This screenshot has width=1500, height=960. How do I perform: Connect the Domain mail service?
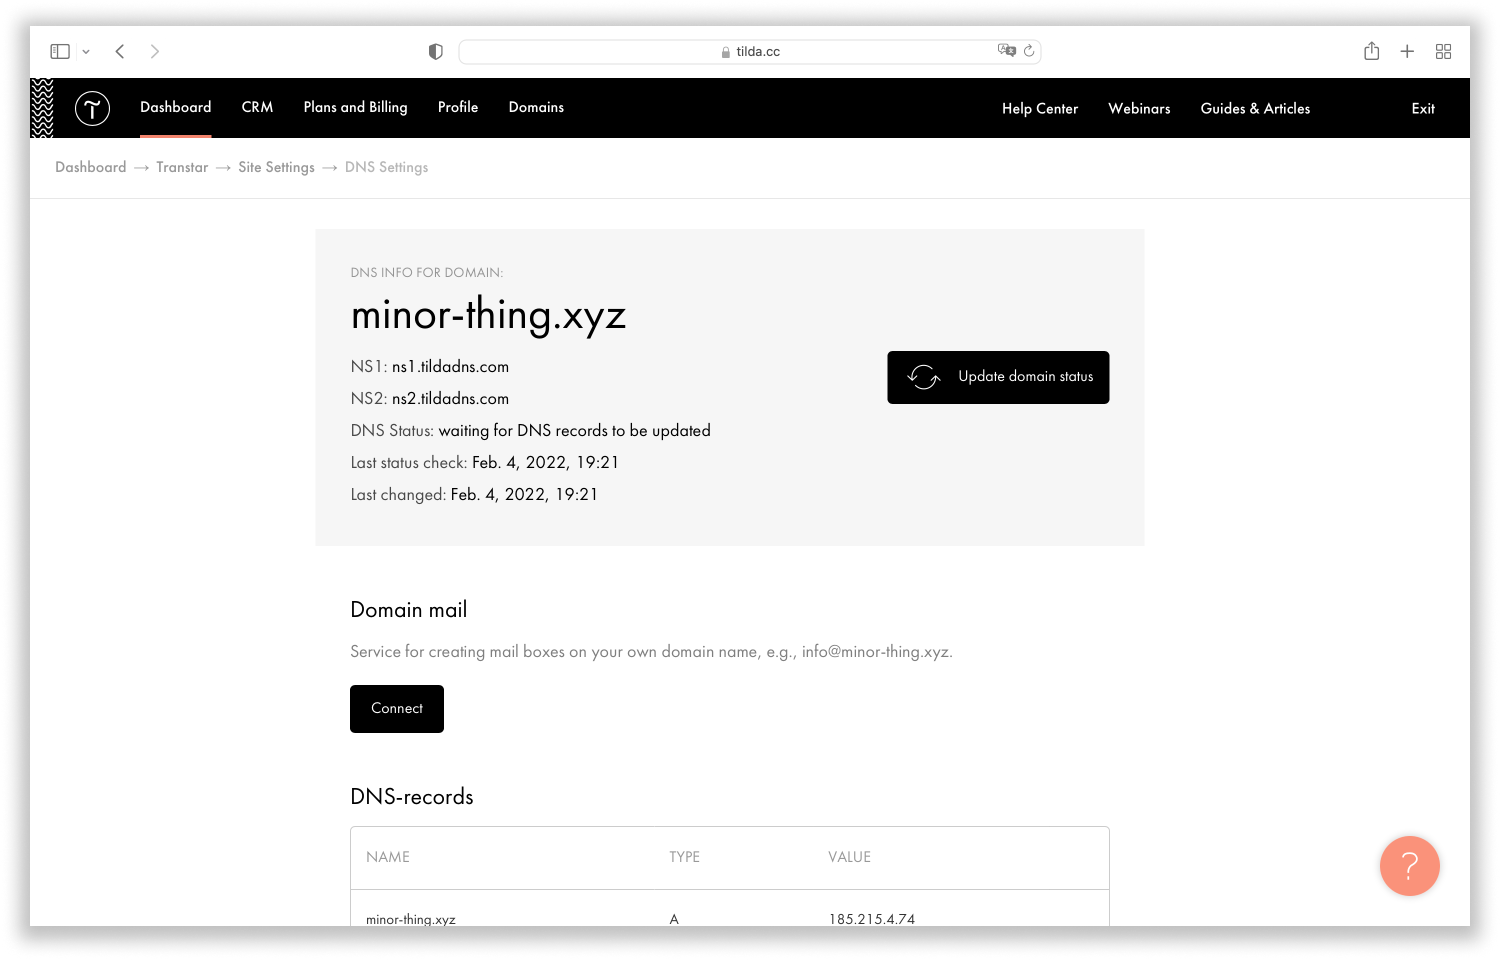396,708
